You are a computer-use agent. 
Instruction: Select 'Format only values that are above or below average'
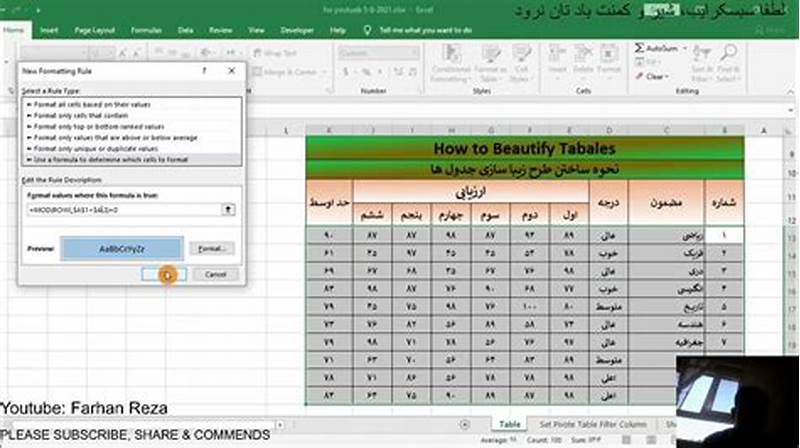[131, 138]
